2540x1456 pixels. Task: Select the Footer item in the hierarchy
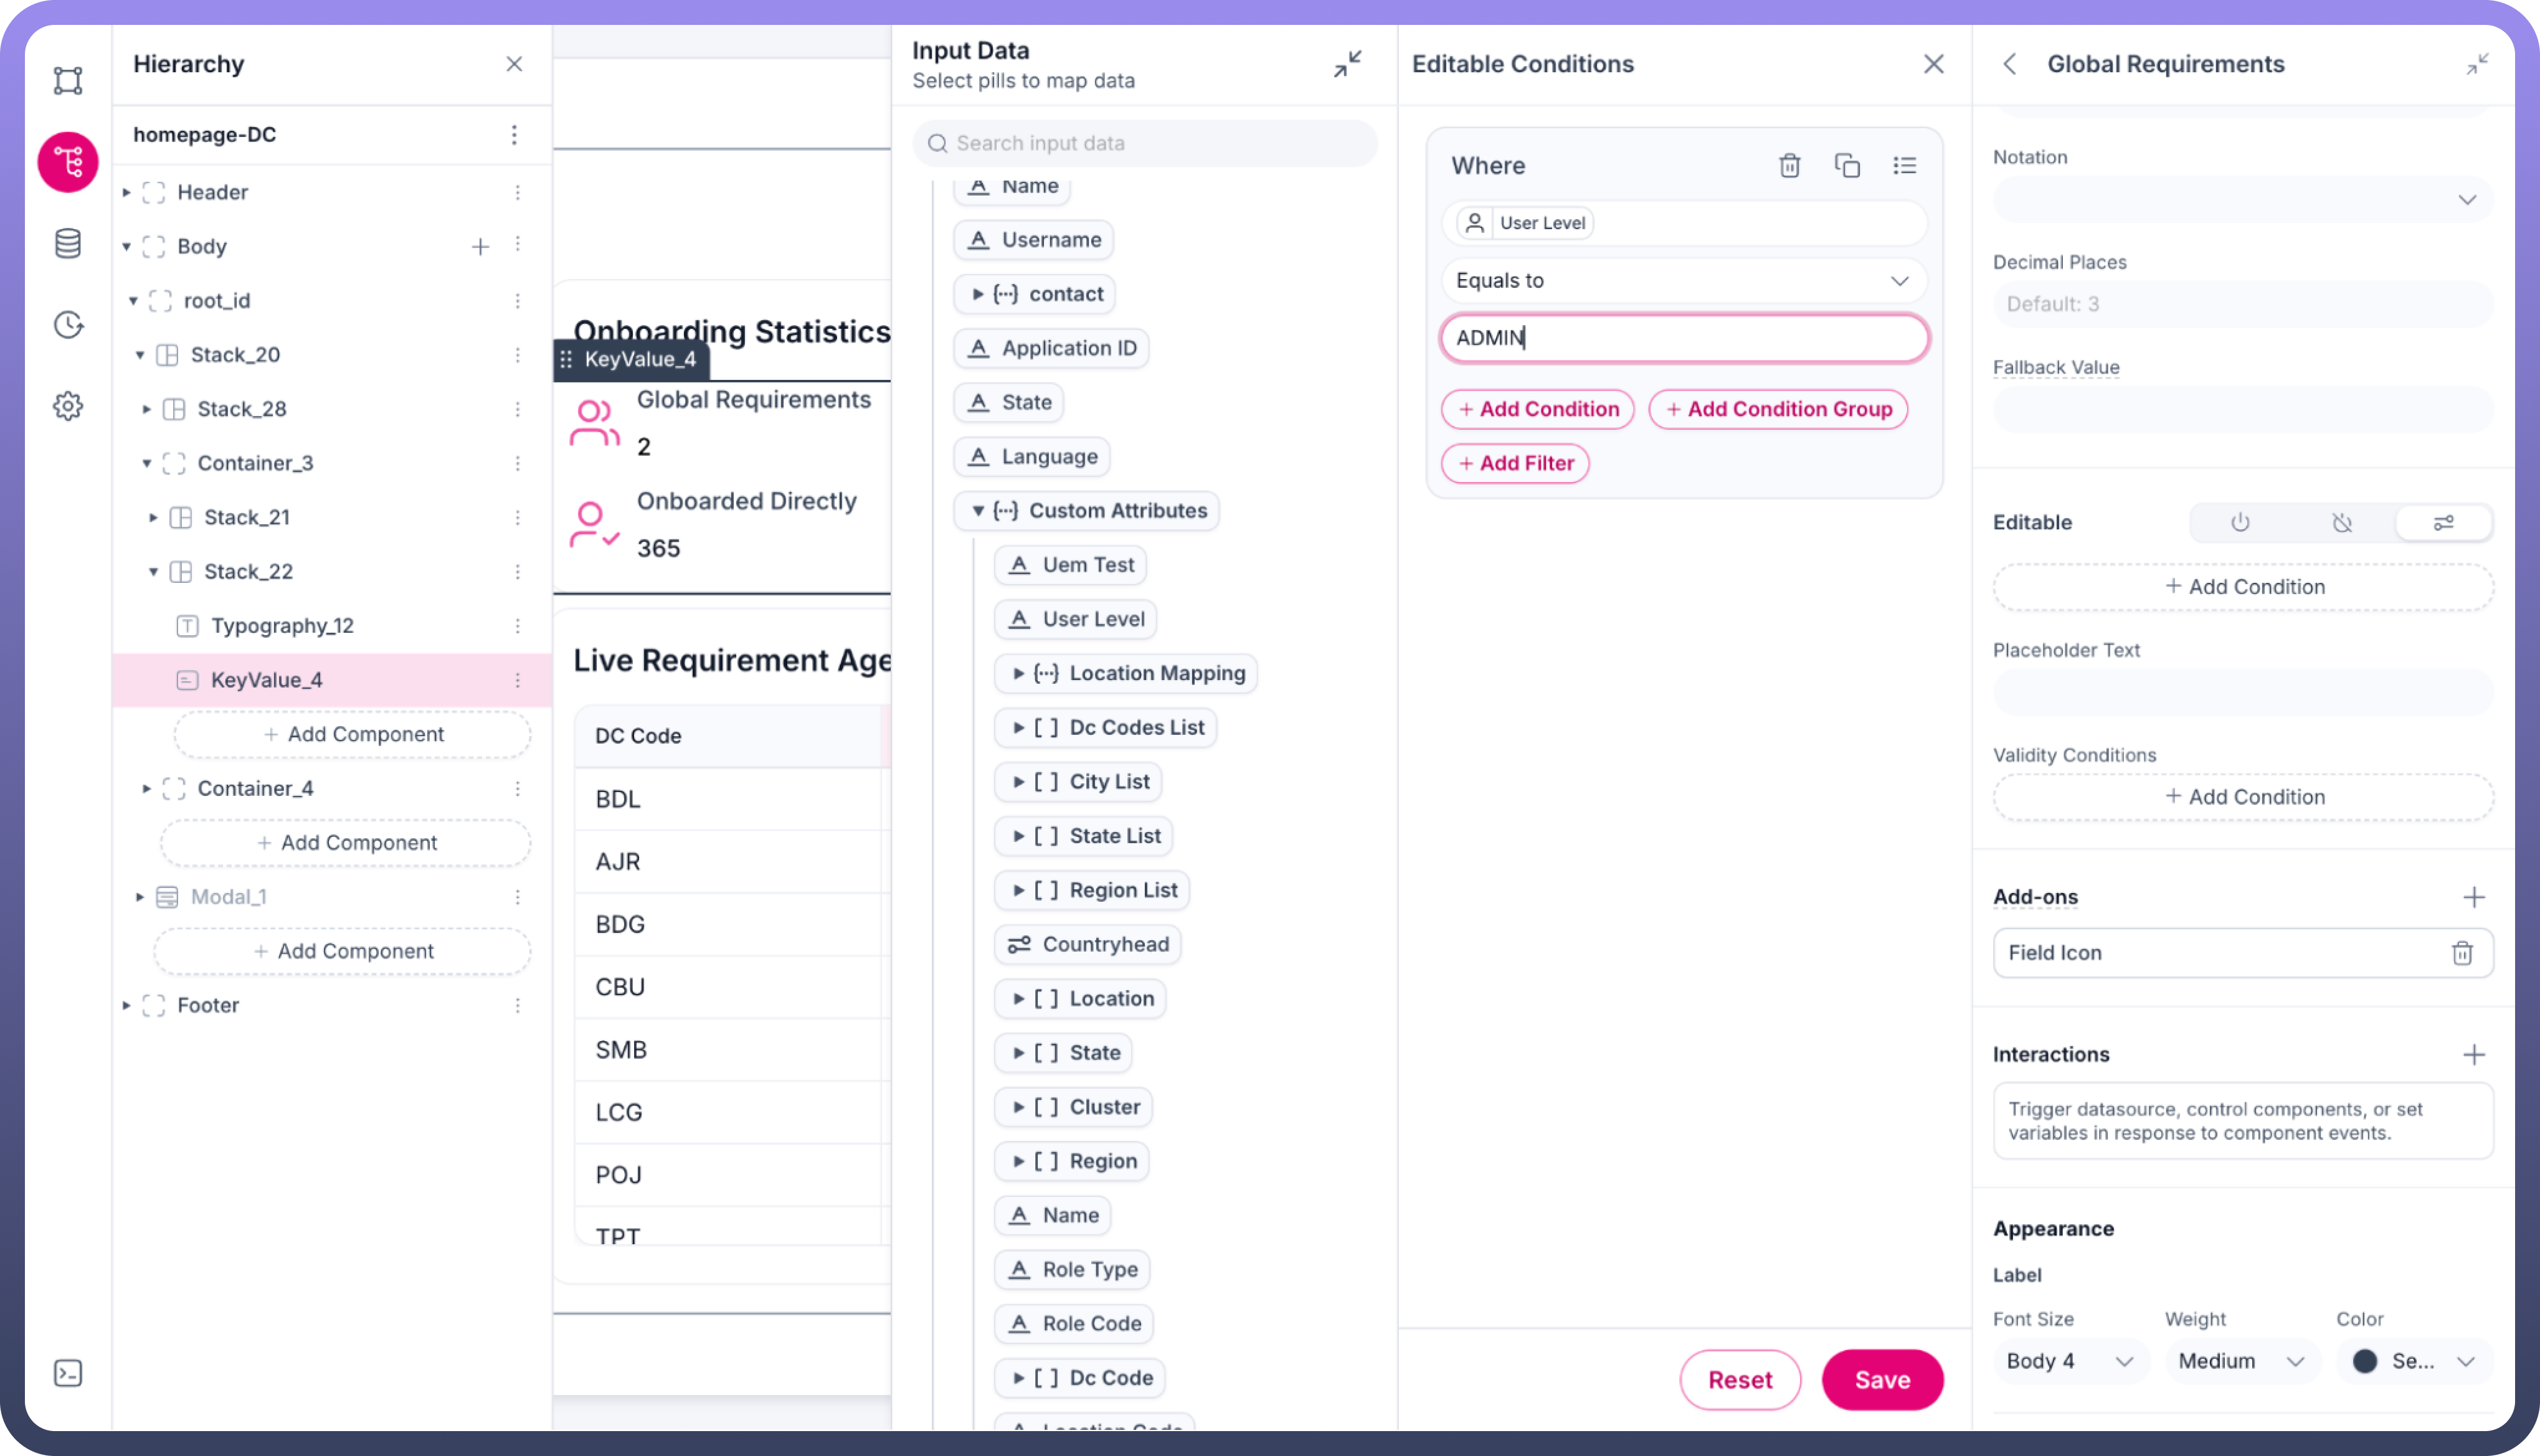click(208, 1005)
